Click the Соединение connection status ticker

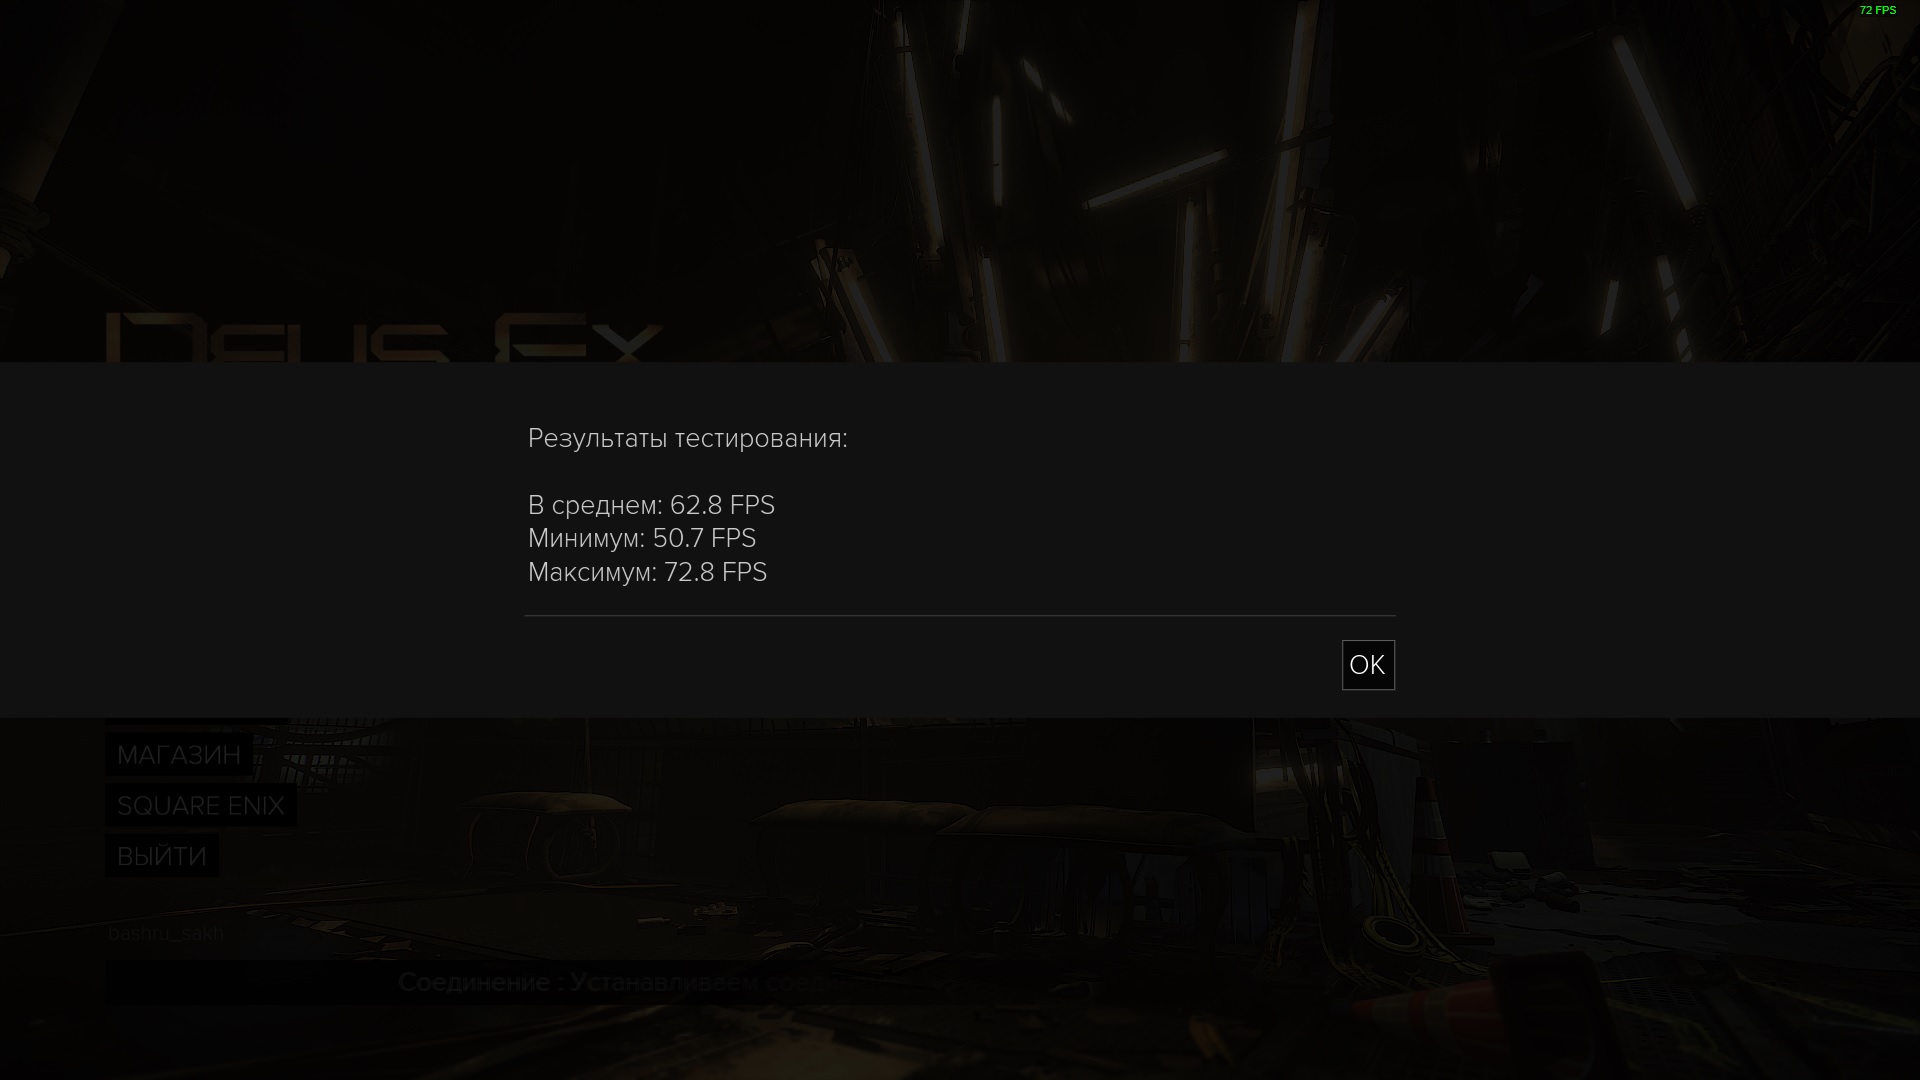pyautogui.click(x=620, y=982)
